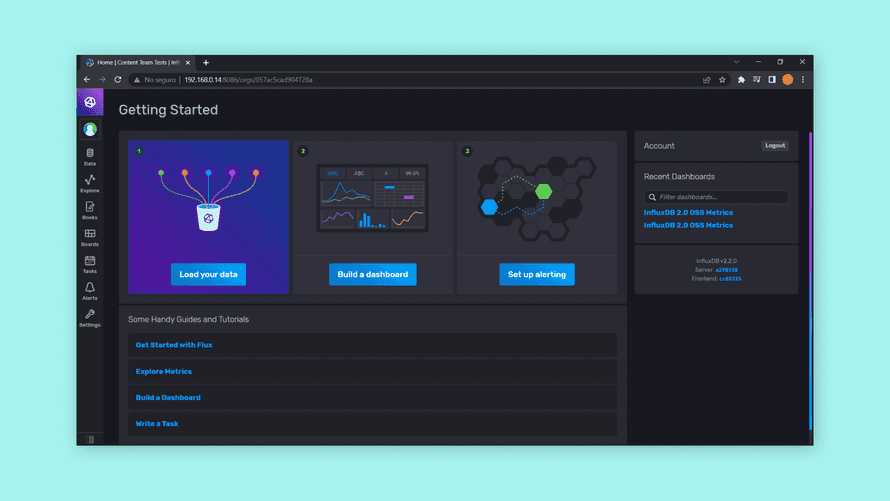
Task: Focus the Filter dashboards search field
Action: pos(716,197)
